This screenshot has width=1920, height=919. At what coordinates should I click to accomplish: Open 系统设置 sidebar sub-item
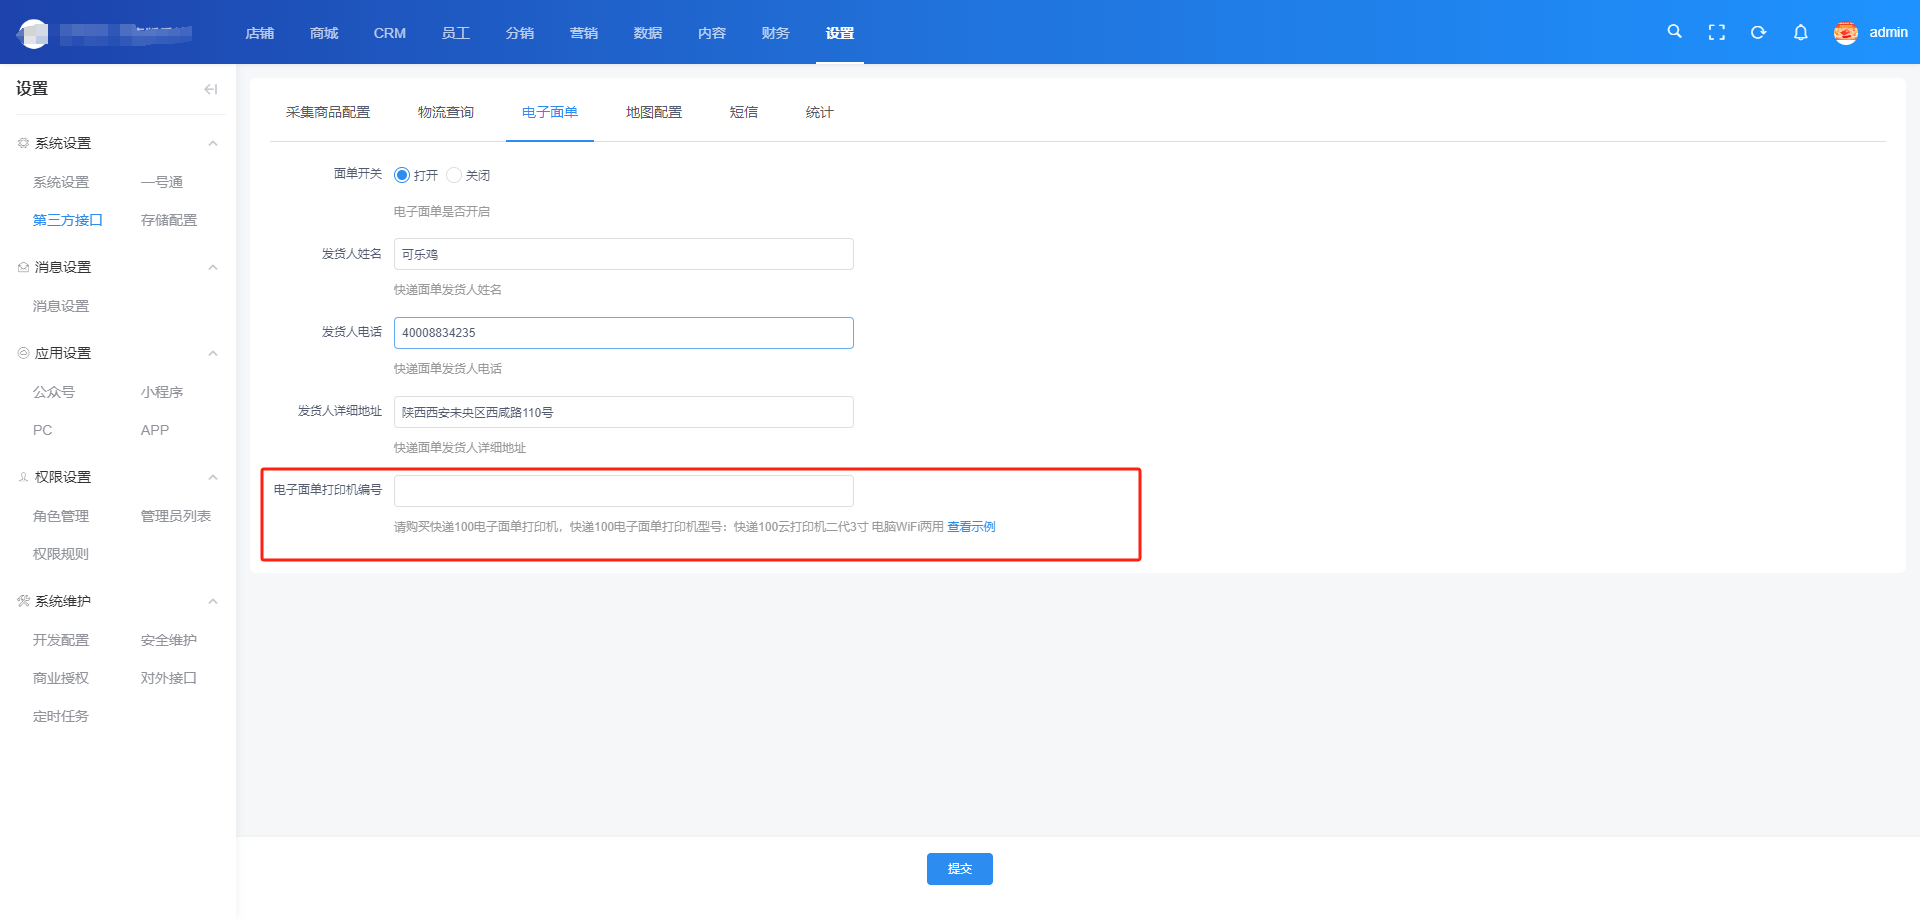(61, 182)
